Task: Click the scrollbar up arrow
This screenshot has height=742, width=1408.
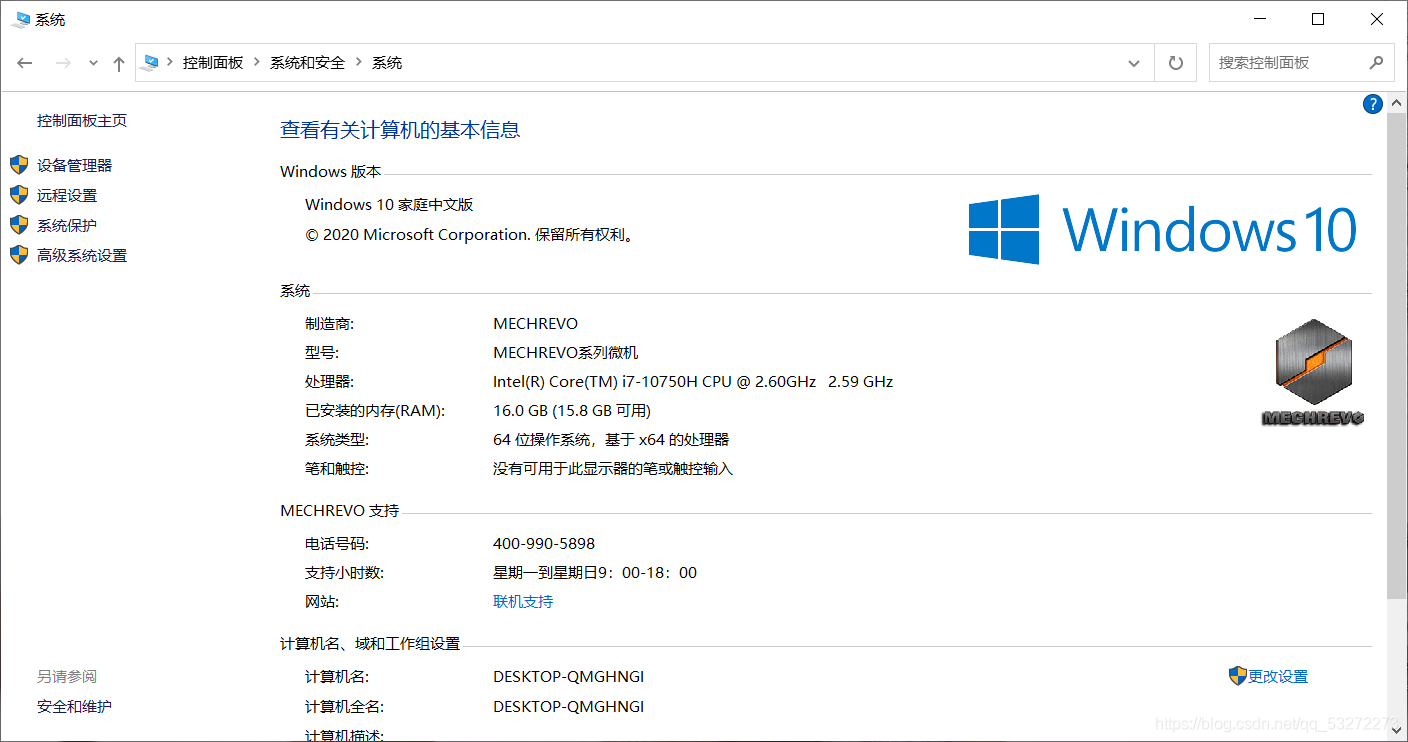Action: click(1397, 102)
